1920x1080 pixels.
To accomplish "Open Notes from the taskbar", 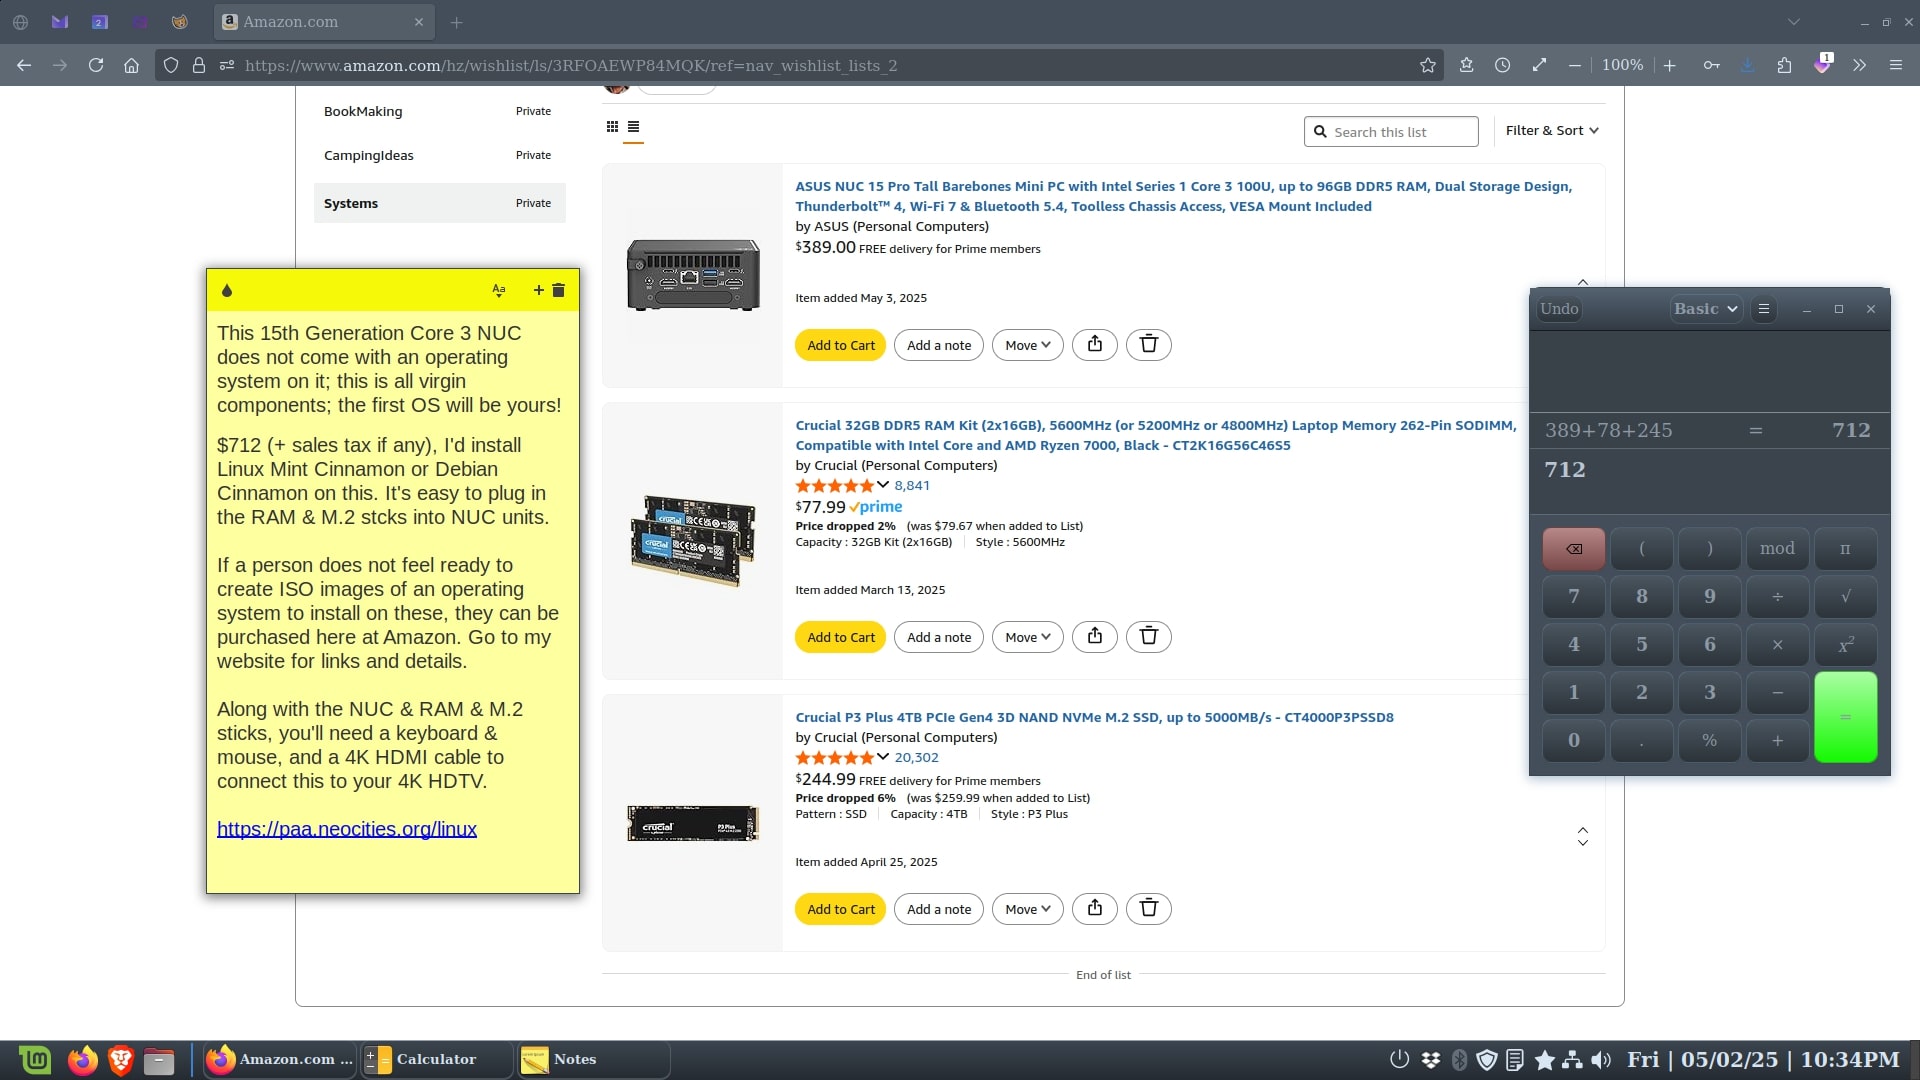I will pos(575,1059).
